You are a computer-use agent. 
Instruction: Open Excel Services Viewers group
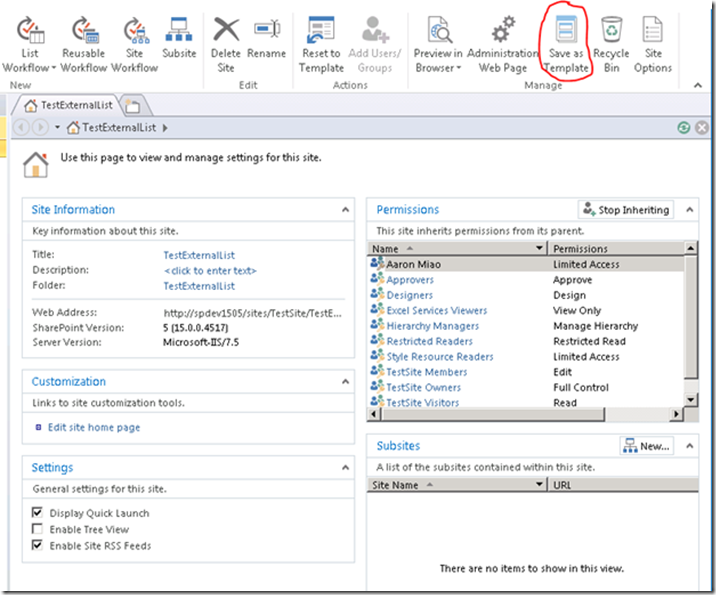pyautogui.click(x=437, y=311)
